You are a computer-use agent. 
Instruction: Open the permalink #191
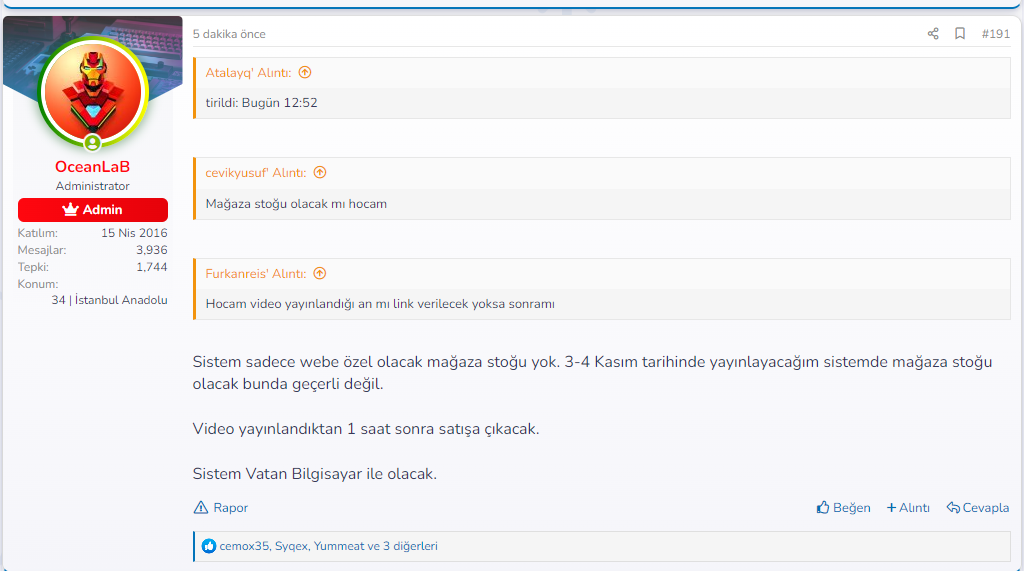pos(995,34)
